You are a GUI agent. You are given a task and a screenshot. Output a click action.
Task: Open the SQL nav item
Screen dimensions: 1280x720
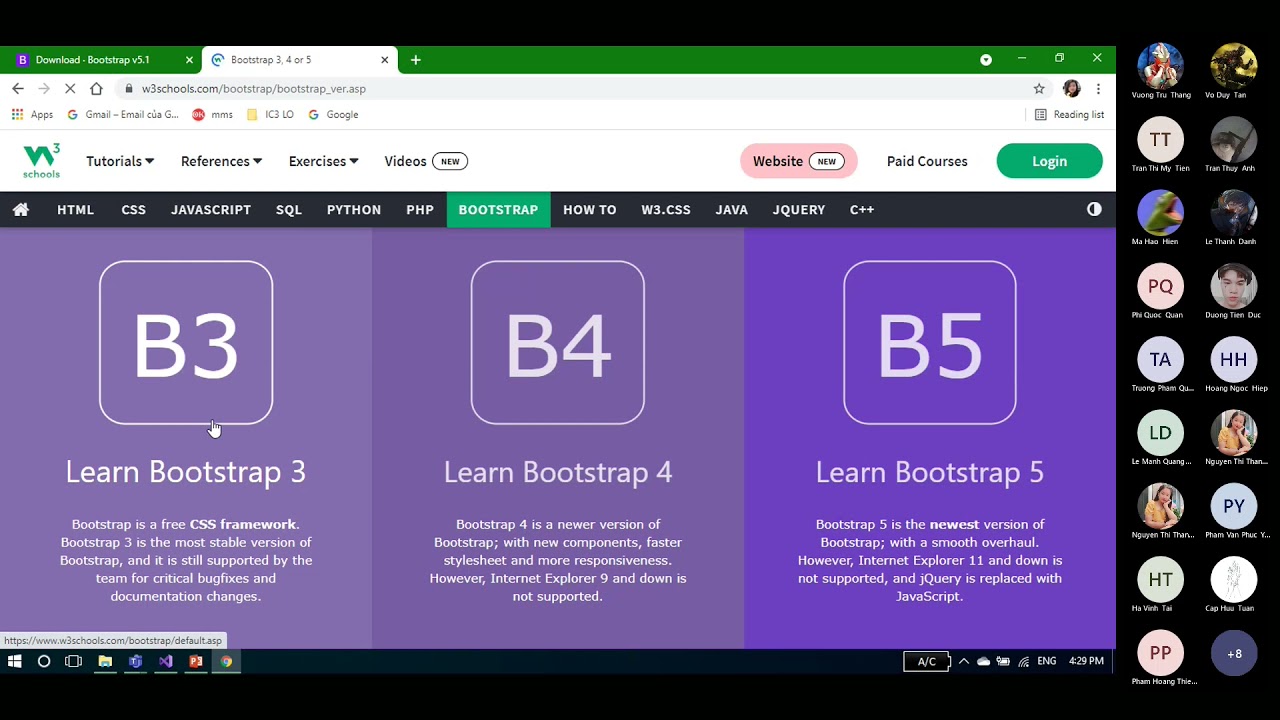click(x=289, y=210)
